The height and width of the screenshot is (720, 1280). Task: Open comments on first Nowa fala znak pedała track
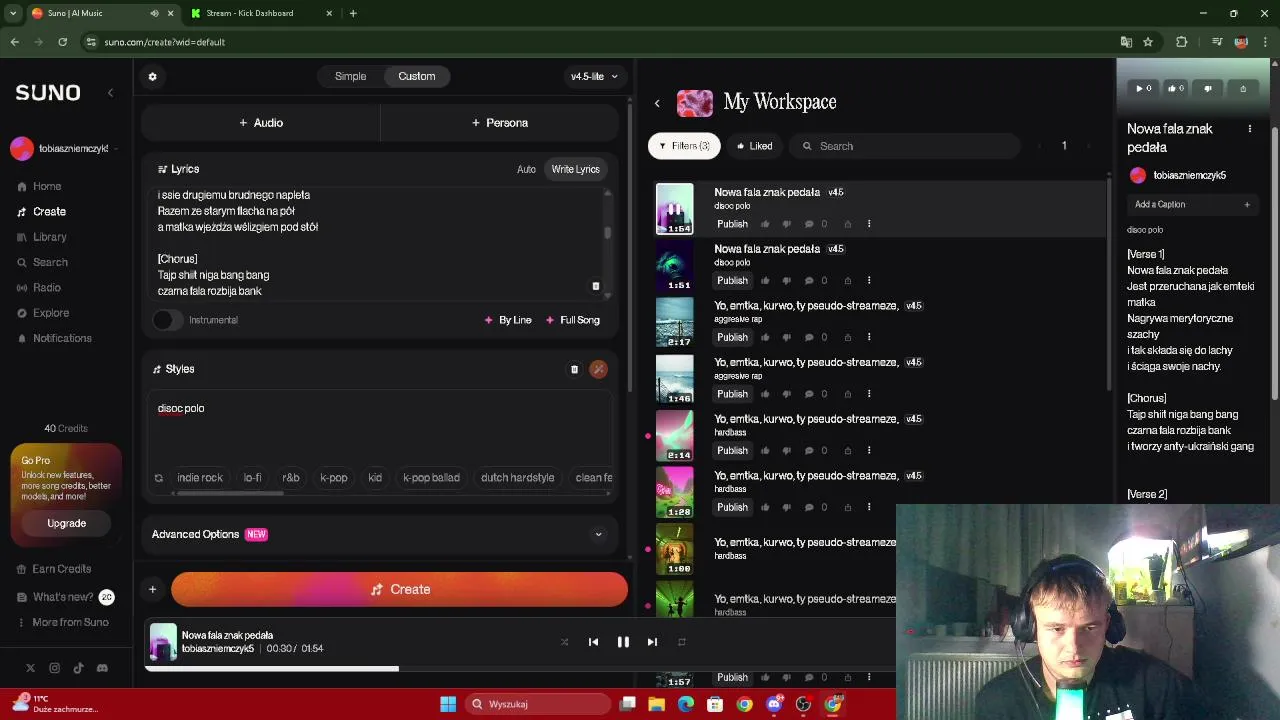click(808, 224)
